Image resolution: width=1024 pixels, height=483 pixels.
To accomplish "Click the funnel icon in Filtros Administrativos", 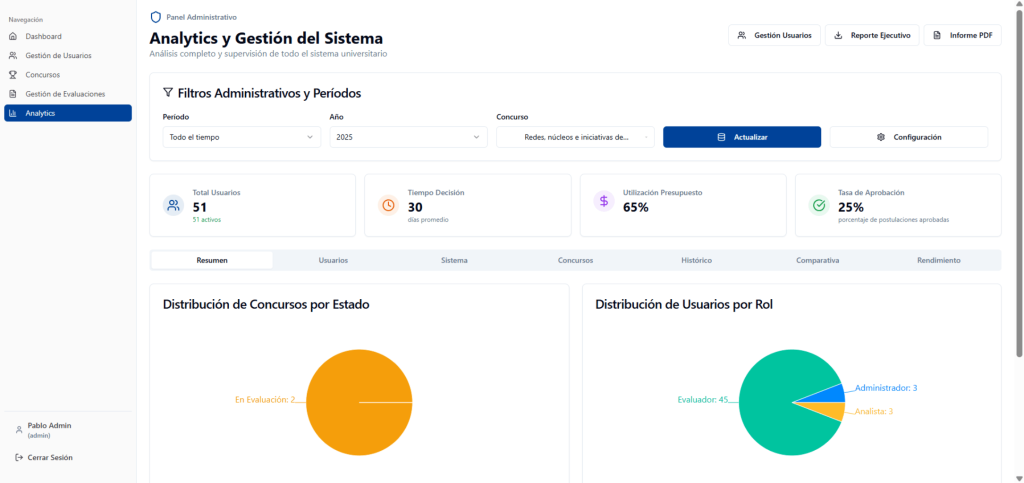I will (168, 93).
